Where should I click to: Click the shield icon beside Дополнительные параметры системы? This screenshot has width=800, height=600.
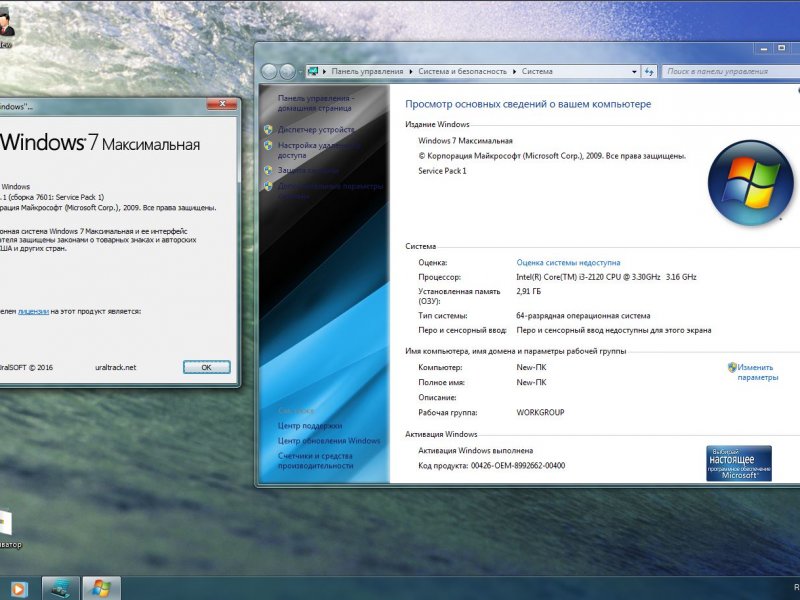click(x=268, y=186)
